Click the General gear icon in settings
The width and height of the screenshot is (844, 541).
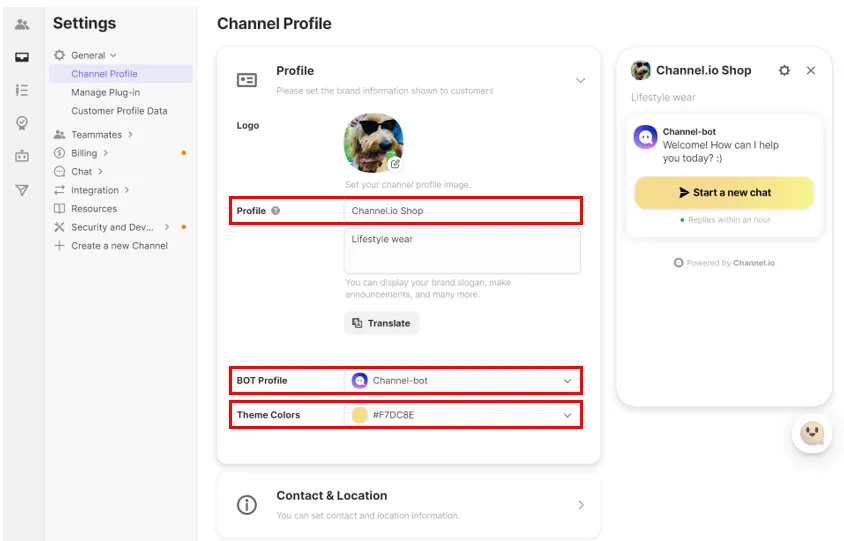[x=60, y=55]
